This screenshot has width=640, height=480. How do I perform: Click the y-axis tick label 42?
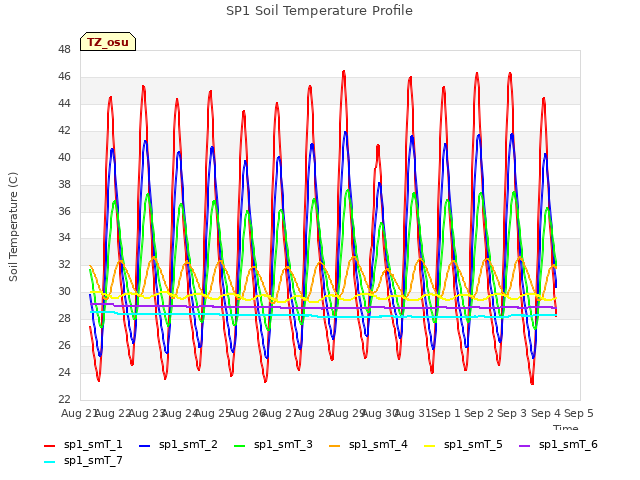pos(64,130)
